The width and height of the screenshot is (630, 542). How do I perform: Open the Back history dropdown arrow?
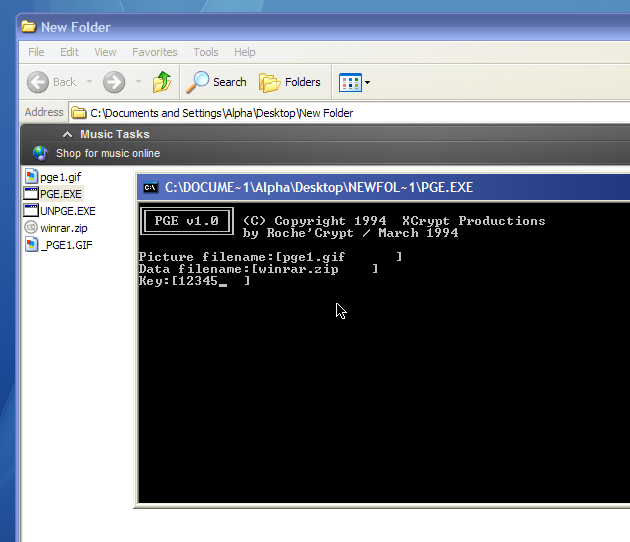[89, 82]
